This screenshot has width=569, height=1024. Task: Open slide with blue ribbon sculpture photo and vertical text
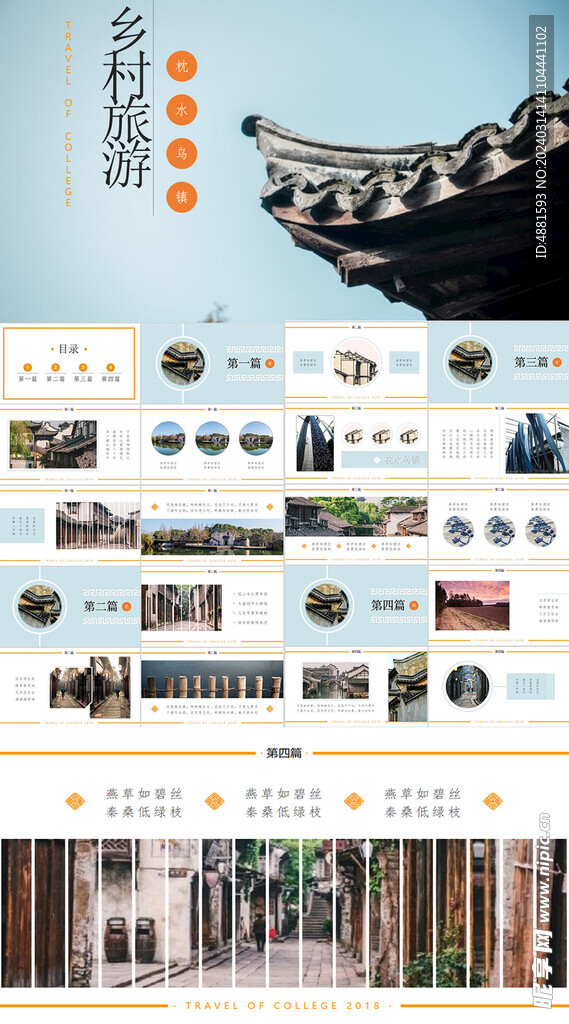tap(499, 444)
